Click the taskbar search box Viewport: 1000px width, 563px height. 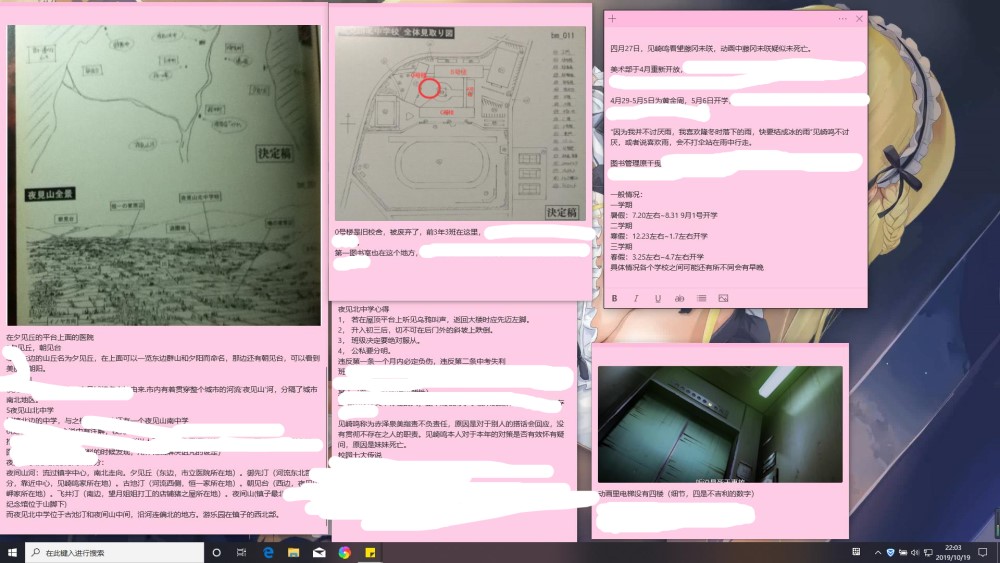click(x=115, y=552)
